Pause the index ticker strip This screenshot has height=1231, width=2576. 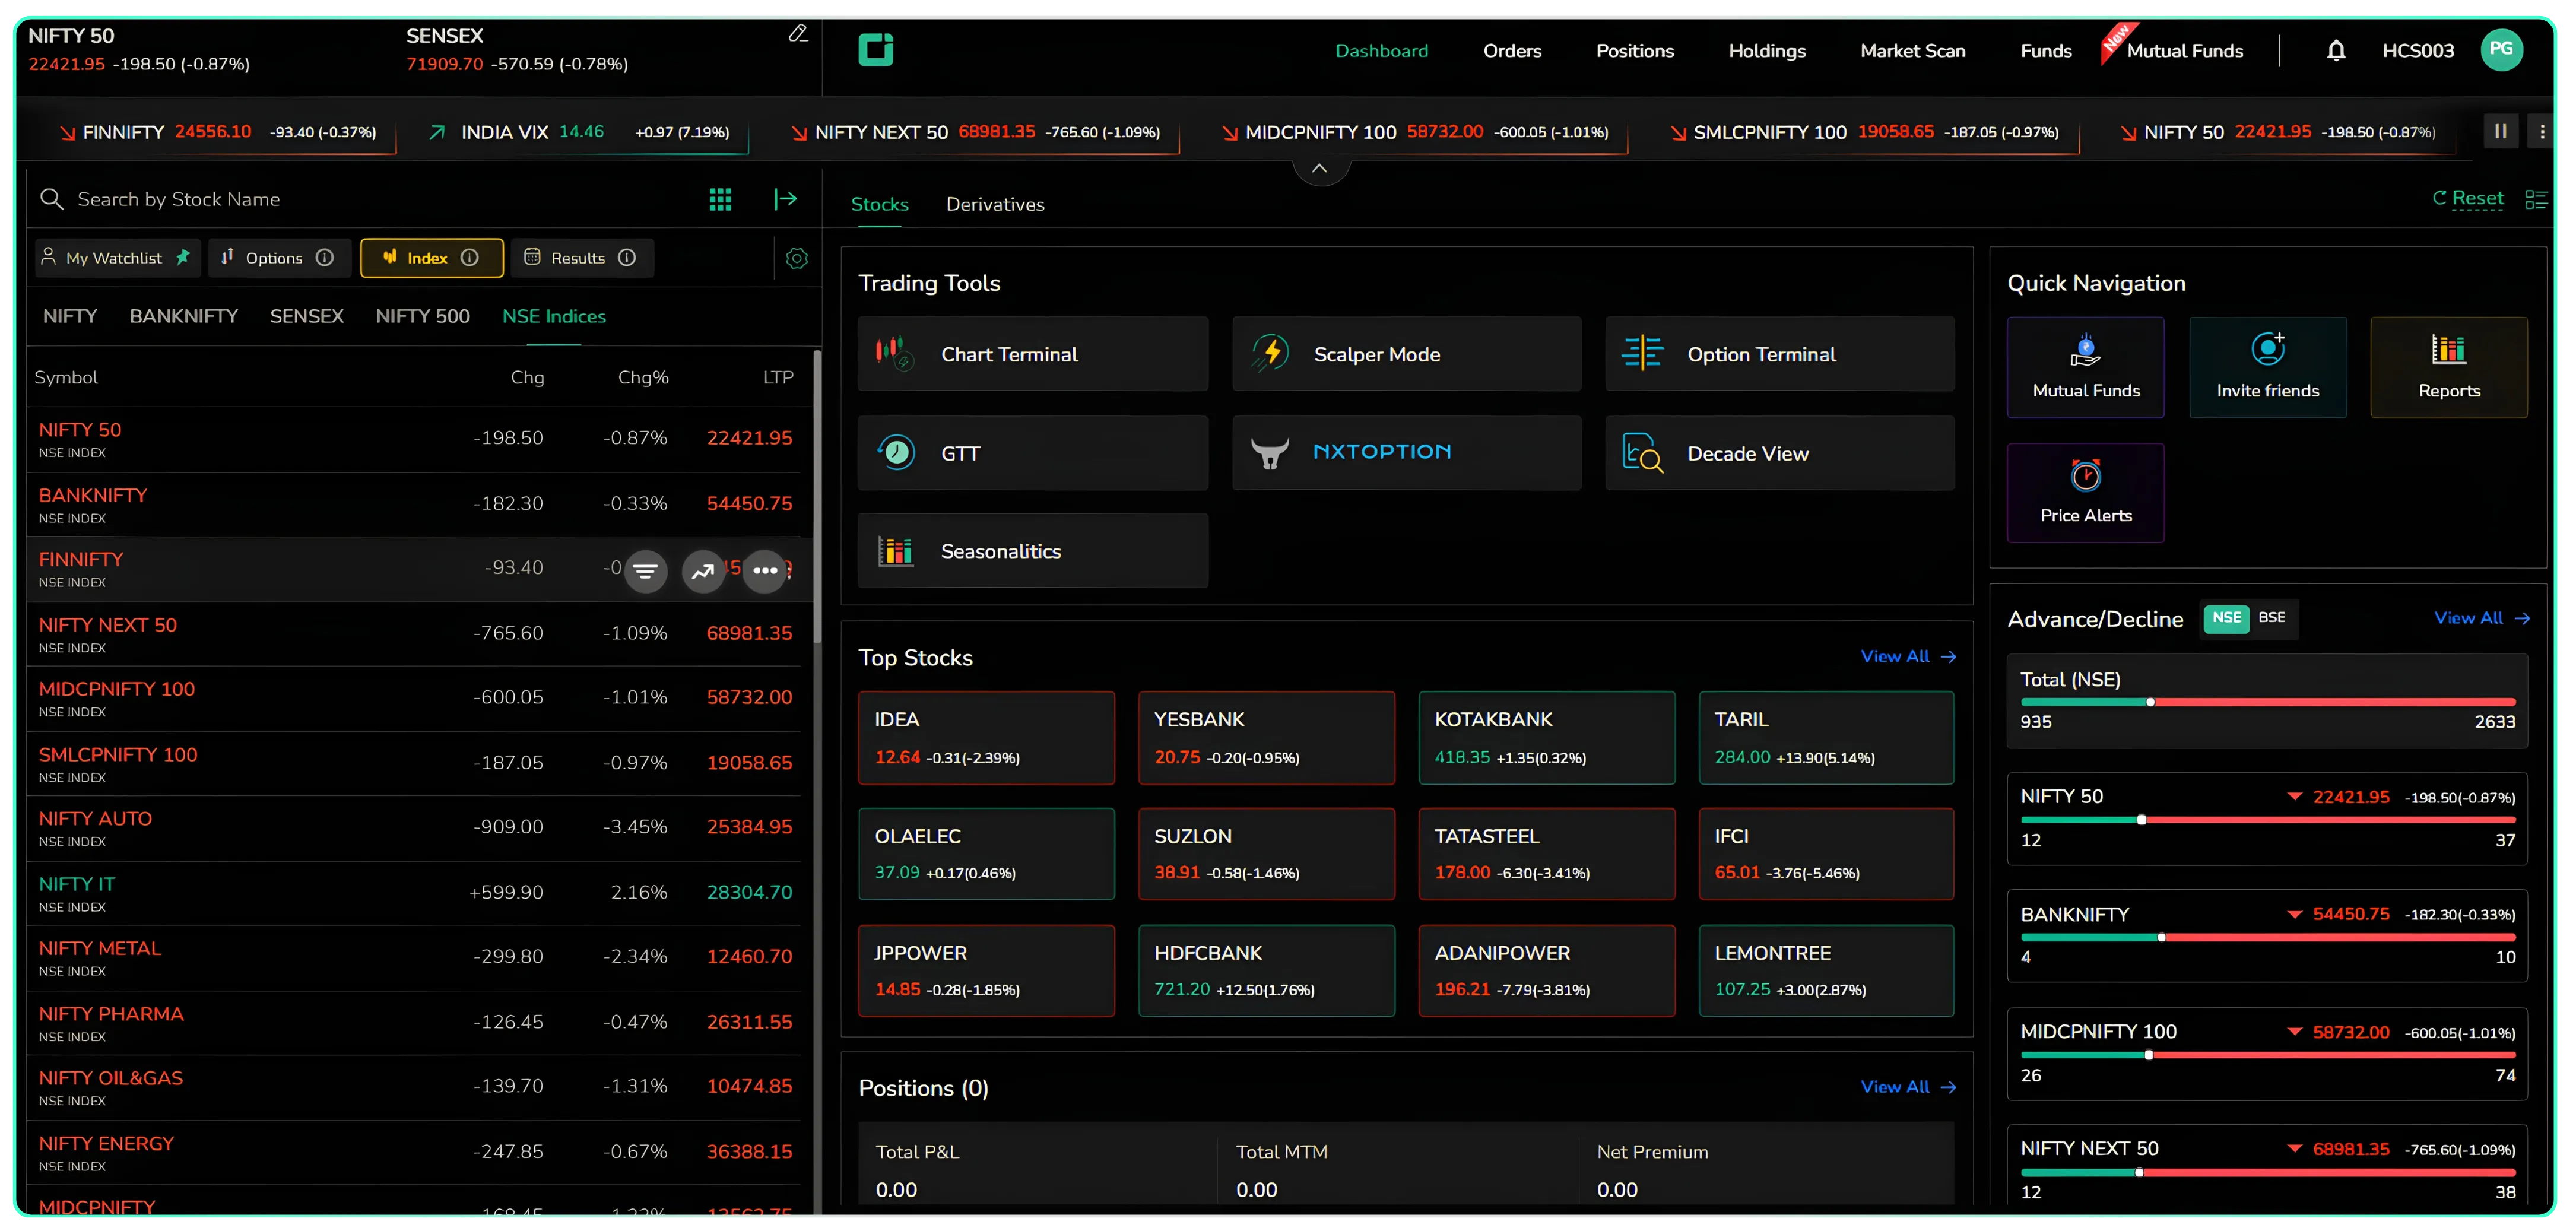pos(2500,131)
